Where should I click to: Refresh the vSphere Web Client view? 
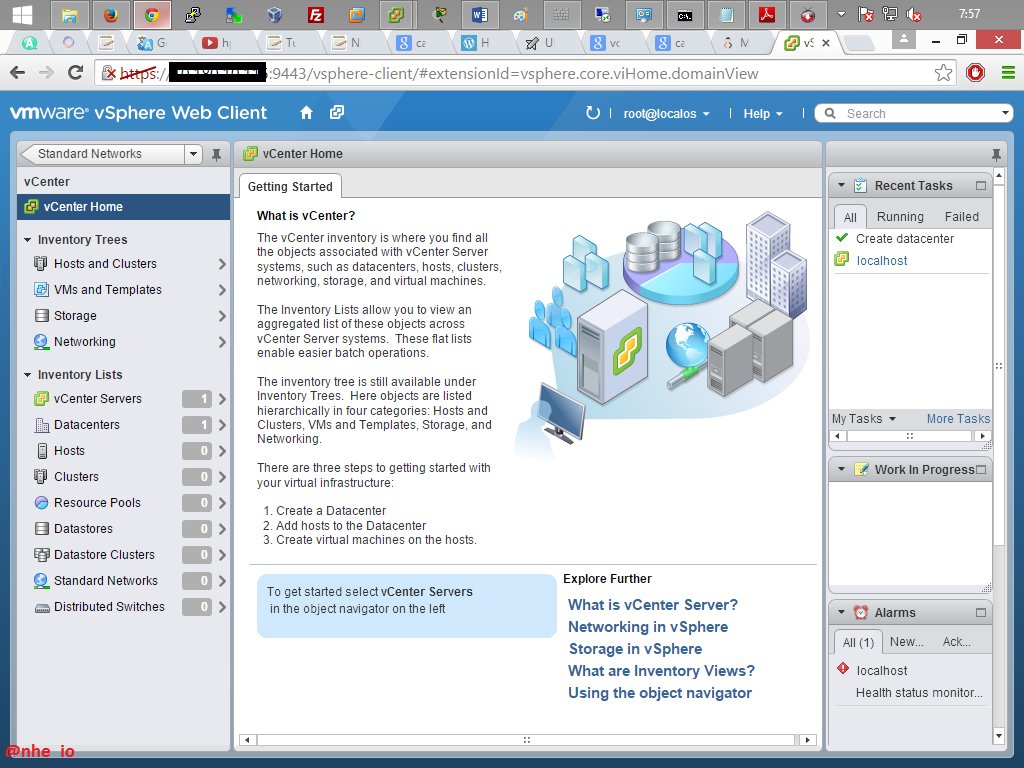pos(592,113)
